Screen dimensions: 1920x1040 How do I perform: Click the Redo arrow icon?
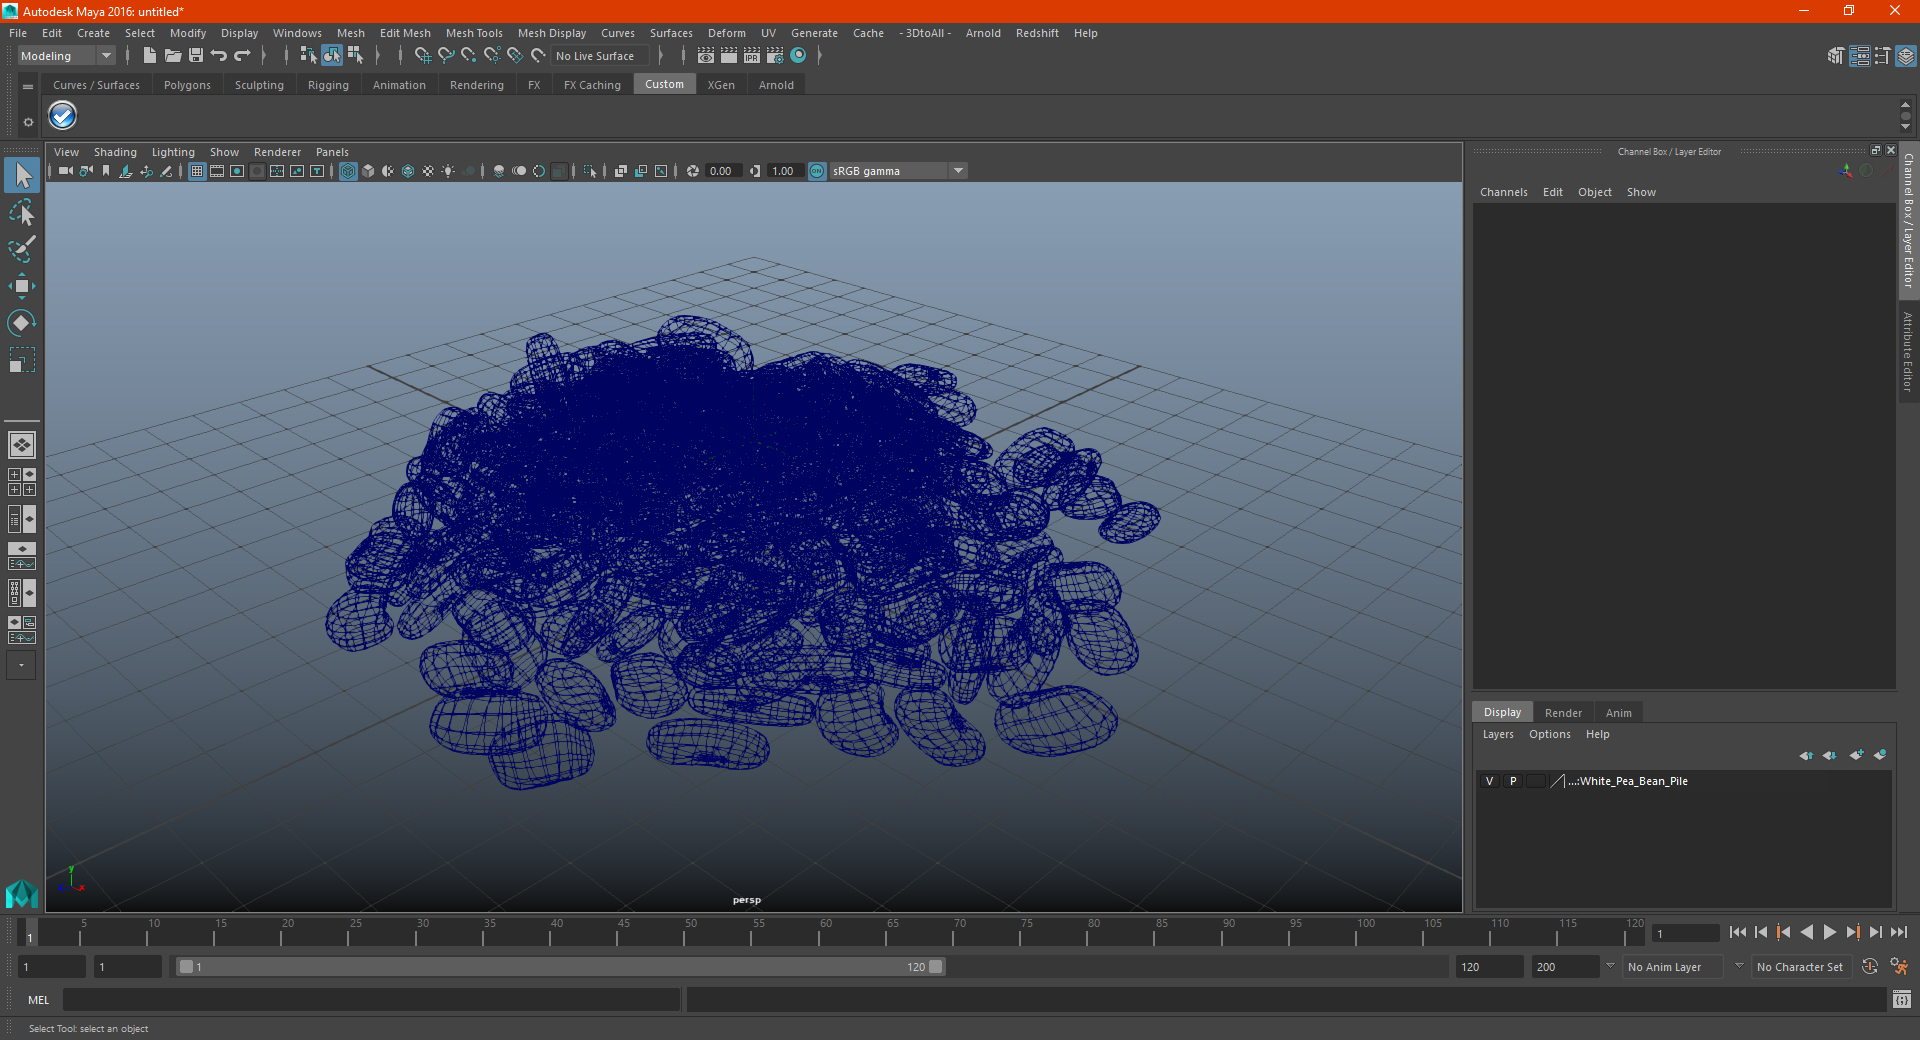click(x=242, y=56)
